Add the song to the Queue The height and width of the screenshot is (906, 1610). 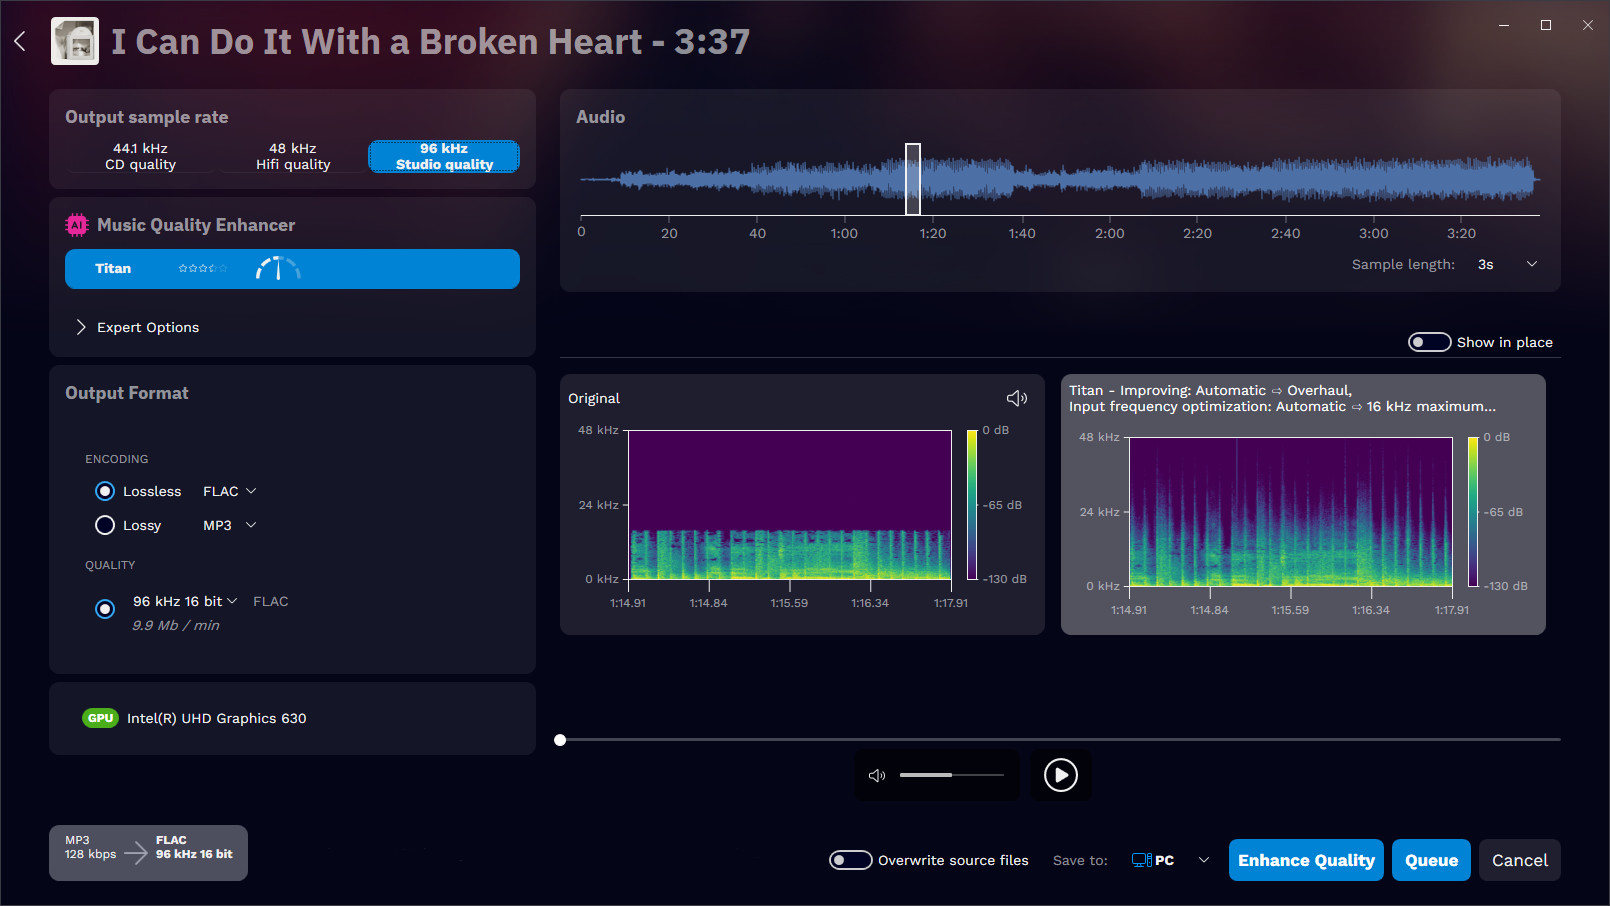pos(1431,859)
